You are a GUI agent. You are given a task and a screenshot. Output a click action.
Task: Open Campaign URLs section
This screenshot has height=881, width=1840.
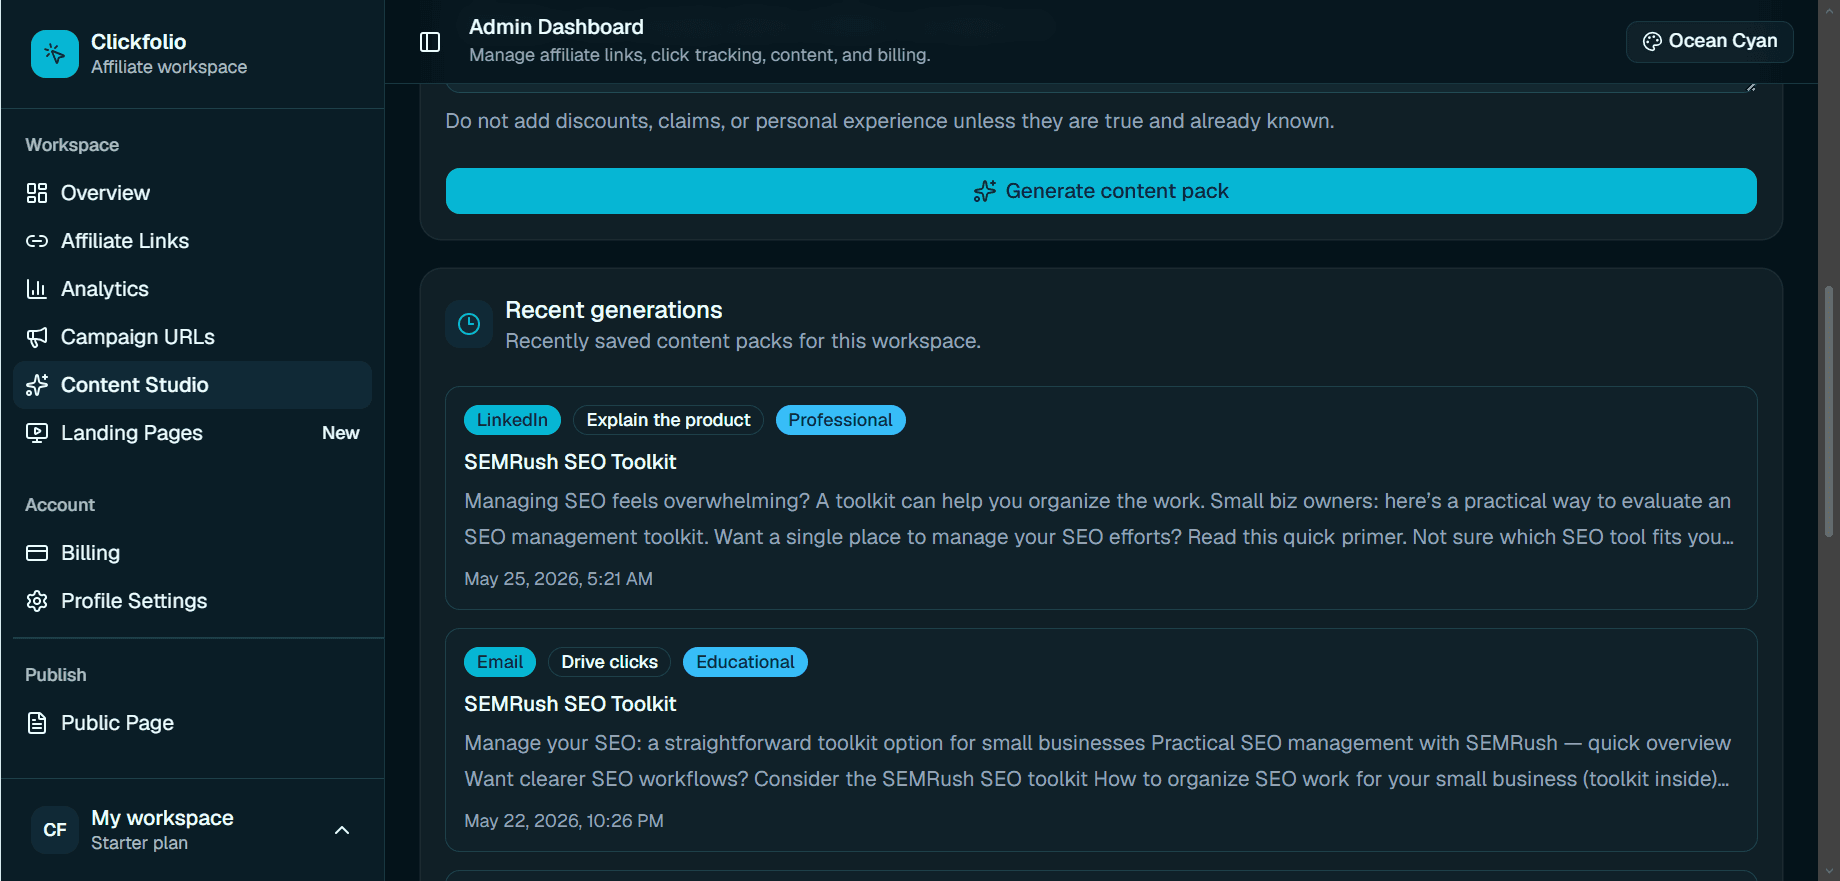click(x=192, y=337)
